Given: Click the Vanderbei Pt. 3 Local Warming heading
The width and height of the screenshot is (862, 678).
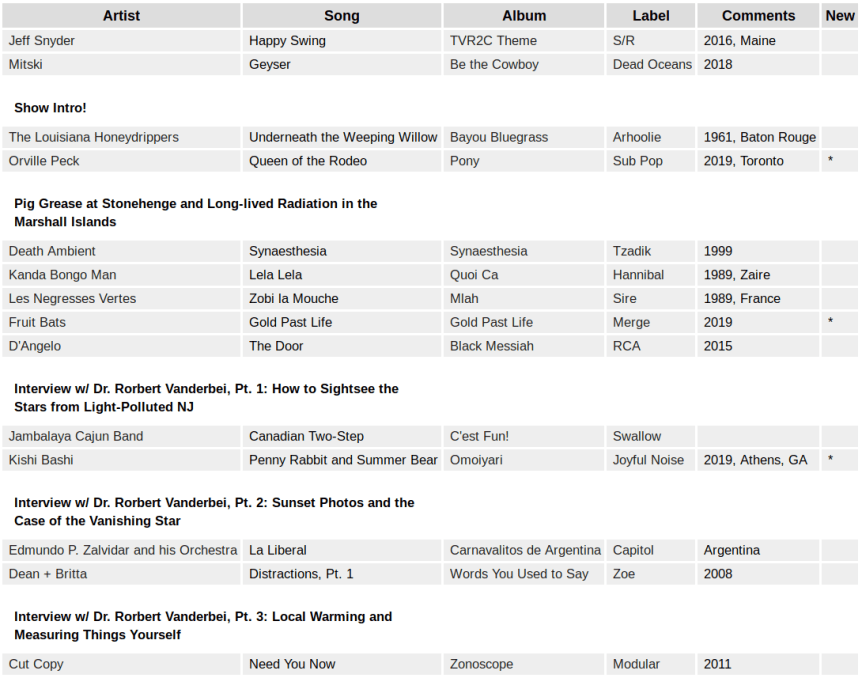Looking at the screenshot, I should coord(203,625).
